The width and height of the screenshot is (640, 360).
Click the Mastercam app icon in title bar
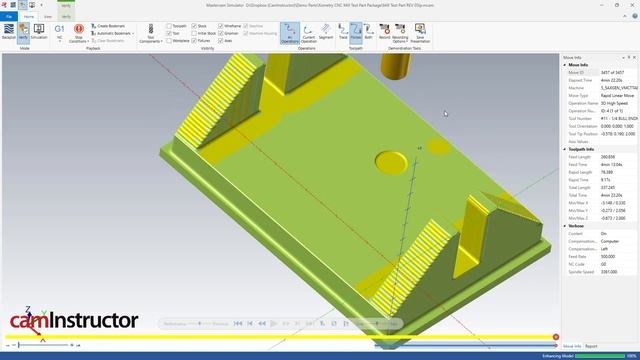[4, 5]
